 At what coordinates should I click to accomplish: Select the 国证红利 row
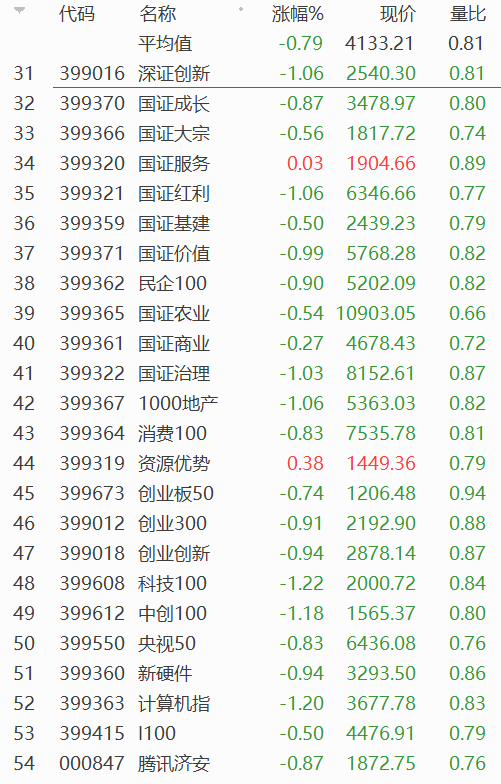pyautogui.click(x=250, y=194)
